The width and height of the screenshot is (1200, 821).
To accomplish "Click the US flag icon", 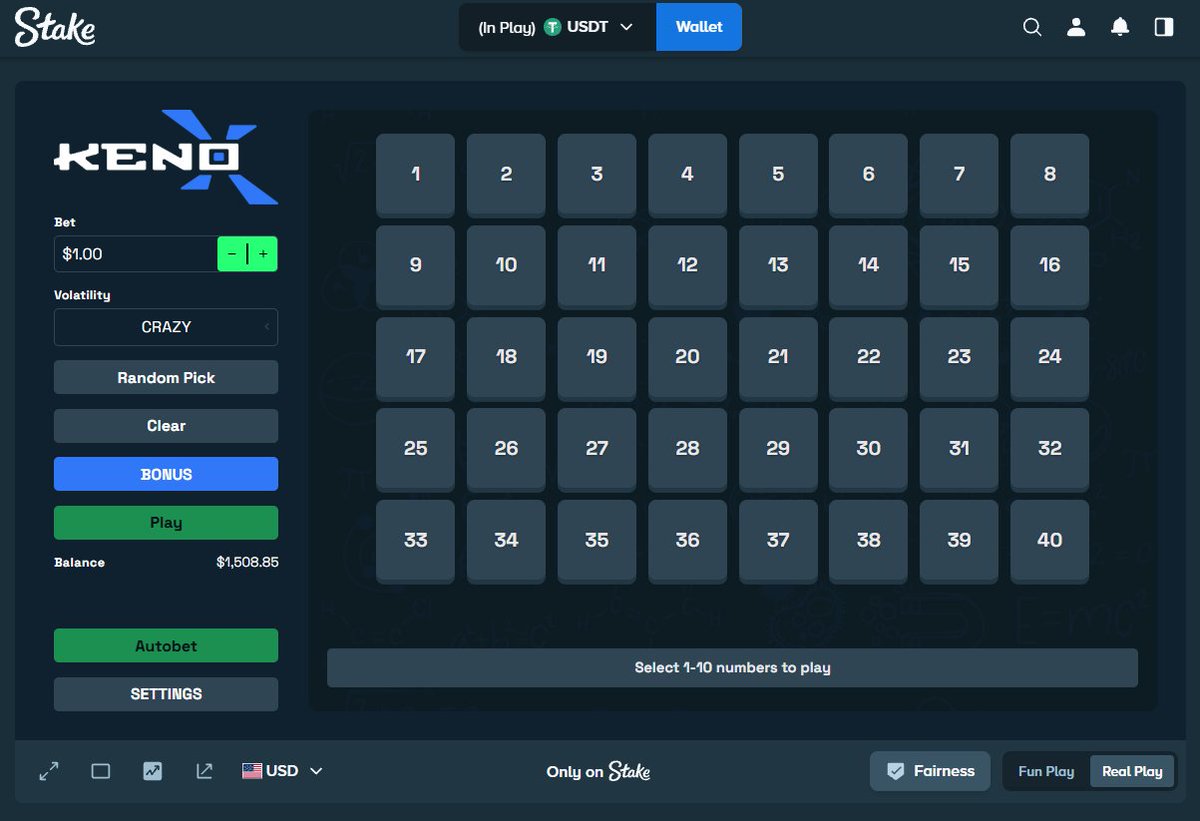I will [x=252, y=771].
